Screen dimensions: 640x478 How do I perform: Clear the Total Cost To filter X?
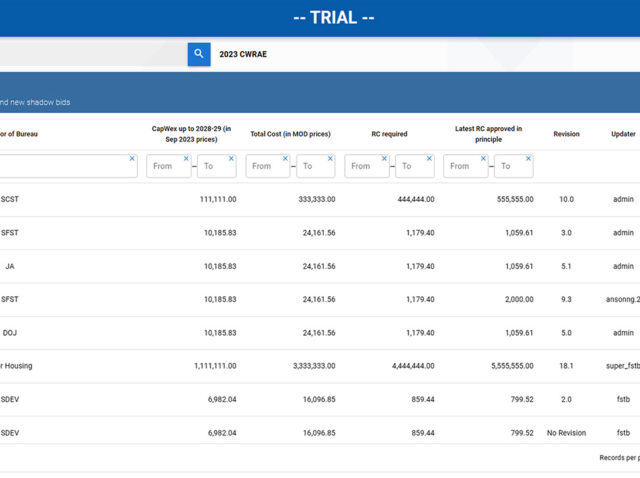point(330,158)
